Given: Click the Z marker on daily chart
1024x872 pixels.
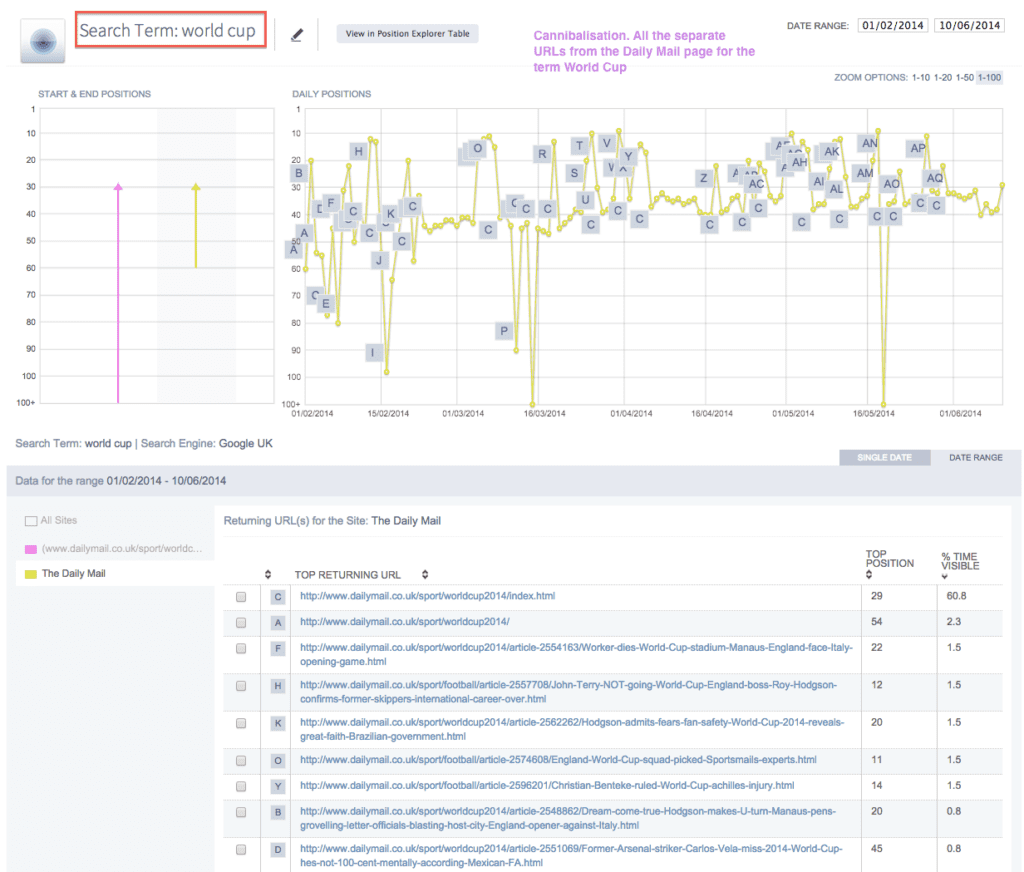Looking at the screenshot, I should coord(703,178).
